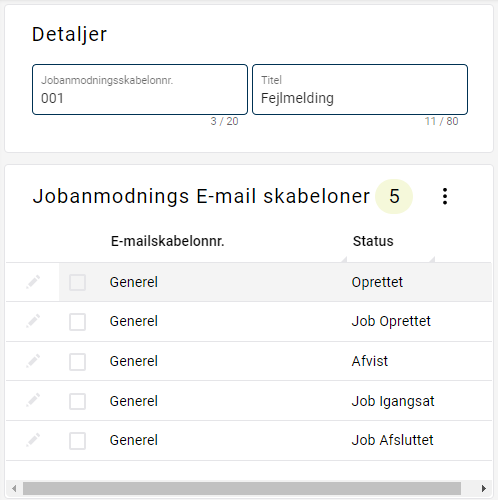Click the horizontal scrollbar track
This screenshot has height=500, width=498.
(x=242, y=489)
